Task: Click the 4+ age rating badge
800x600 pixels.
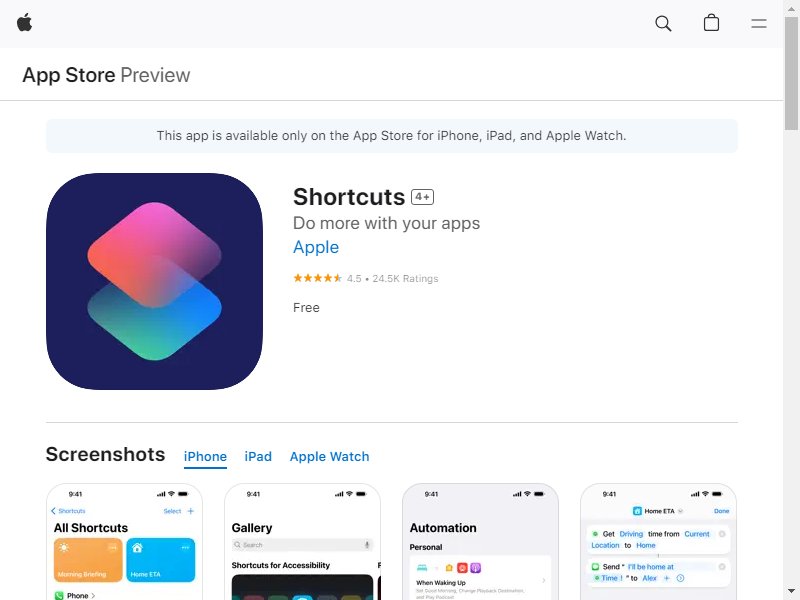Action: click(x=422, y=197)
